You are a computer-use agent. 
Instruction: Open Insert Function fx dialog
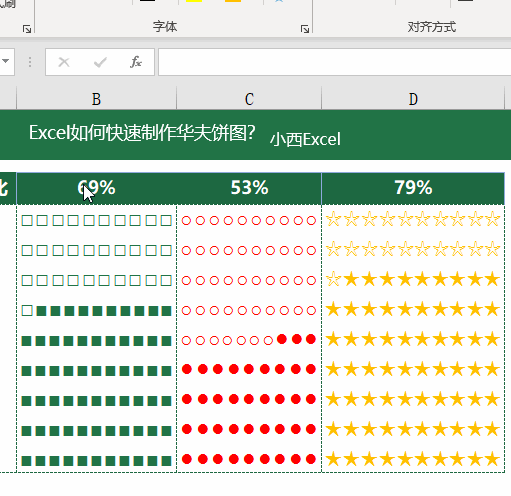136,62
